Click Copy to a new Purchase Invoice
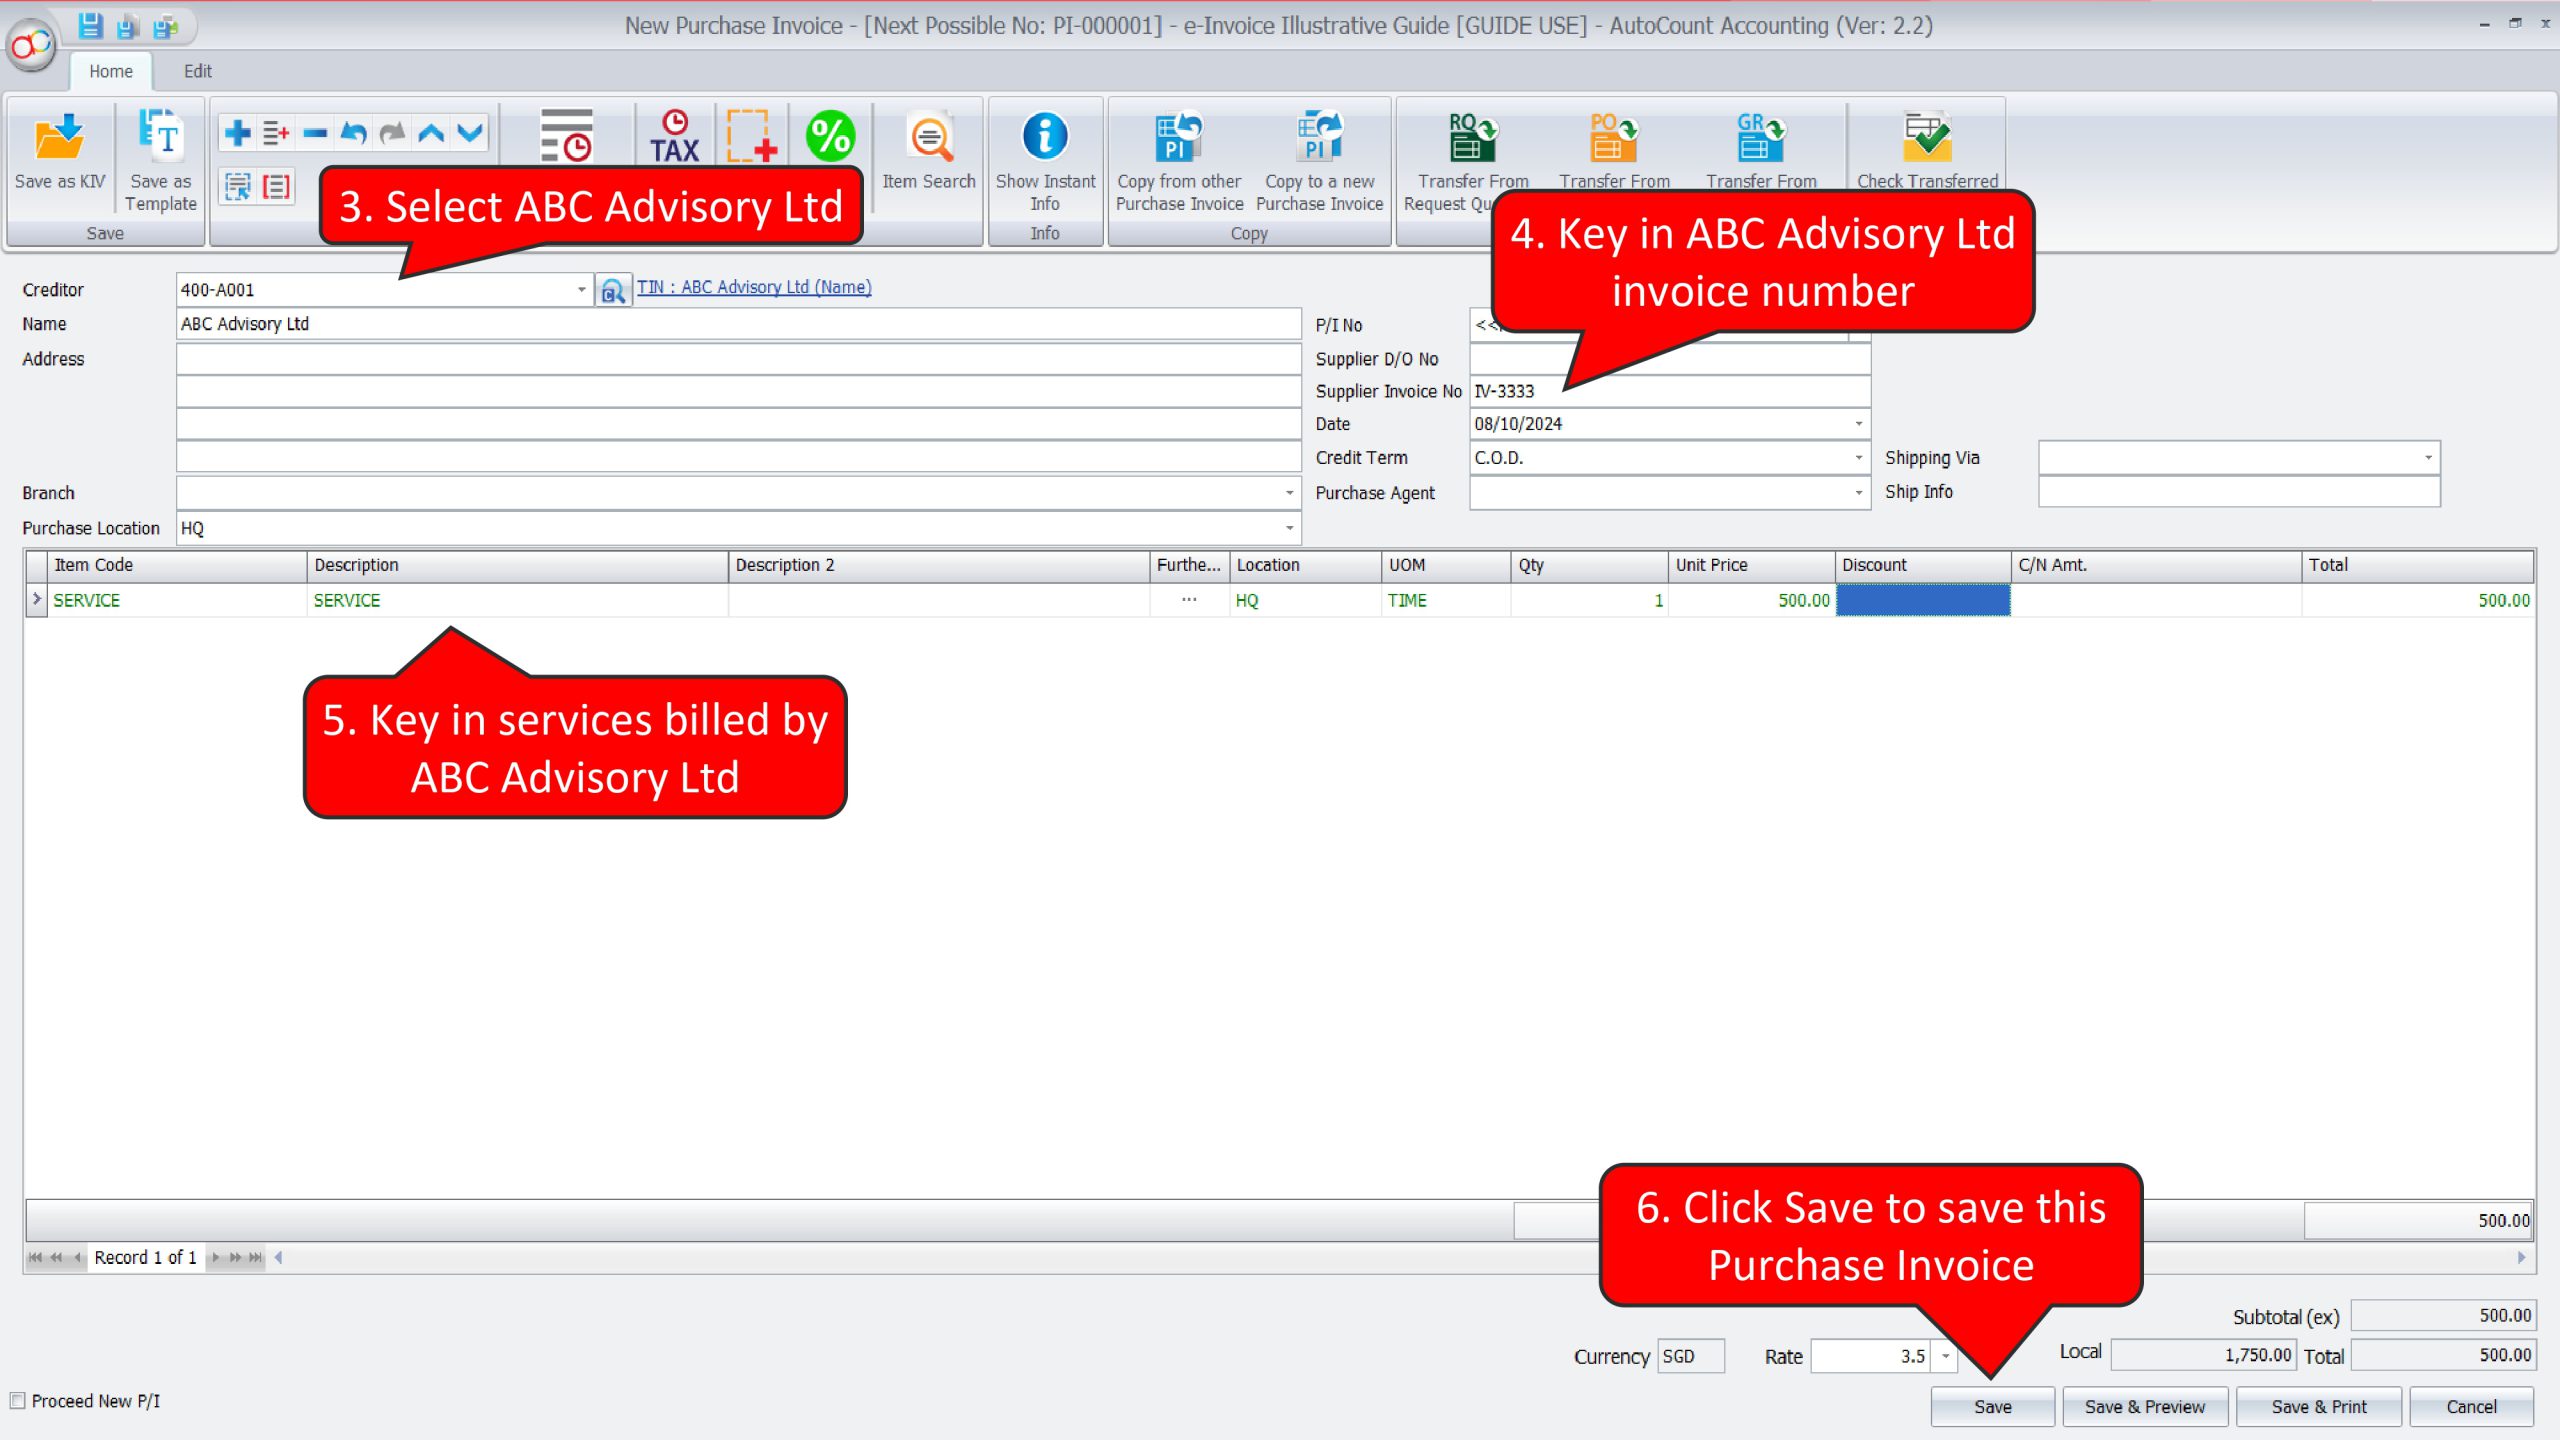Image resolution: width=2560 pixels, height=1440 pixels. (x=1319, y=160)
